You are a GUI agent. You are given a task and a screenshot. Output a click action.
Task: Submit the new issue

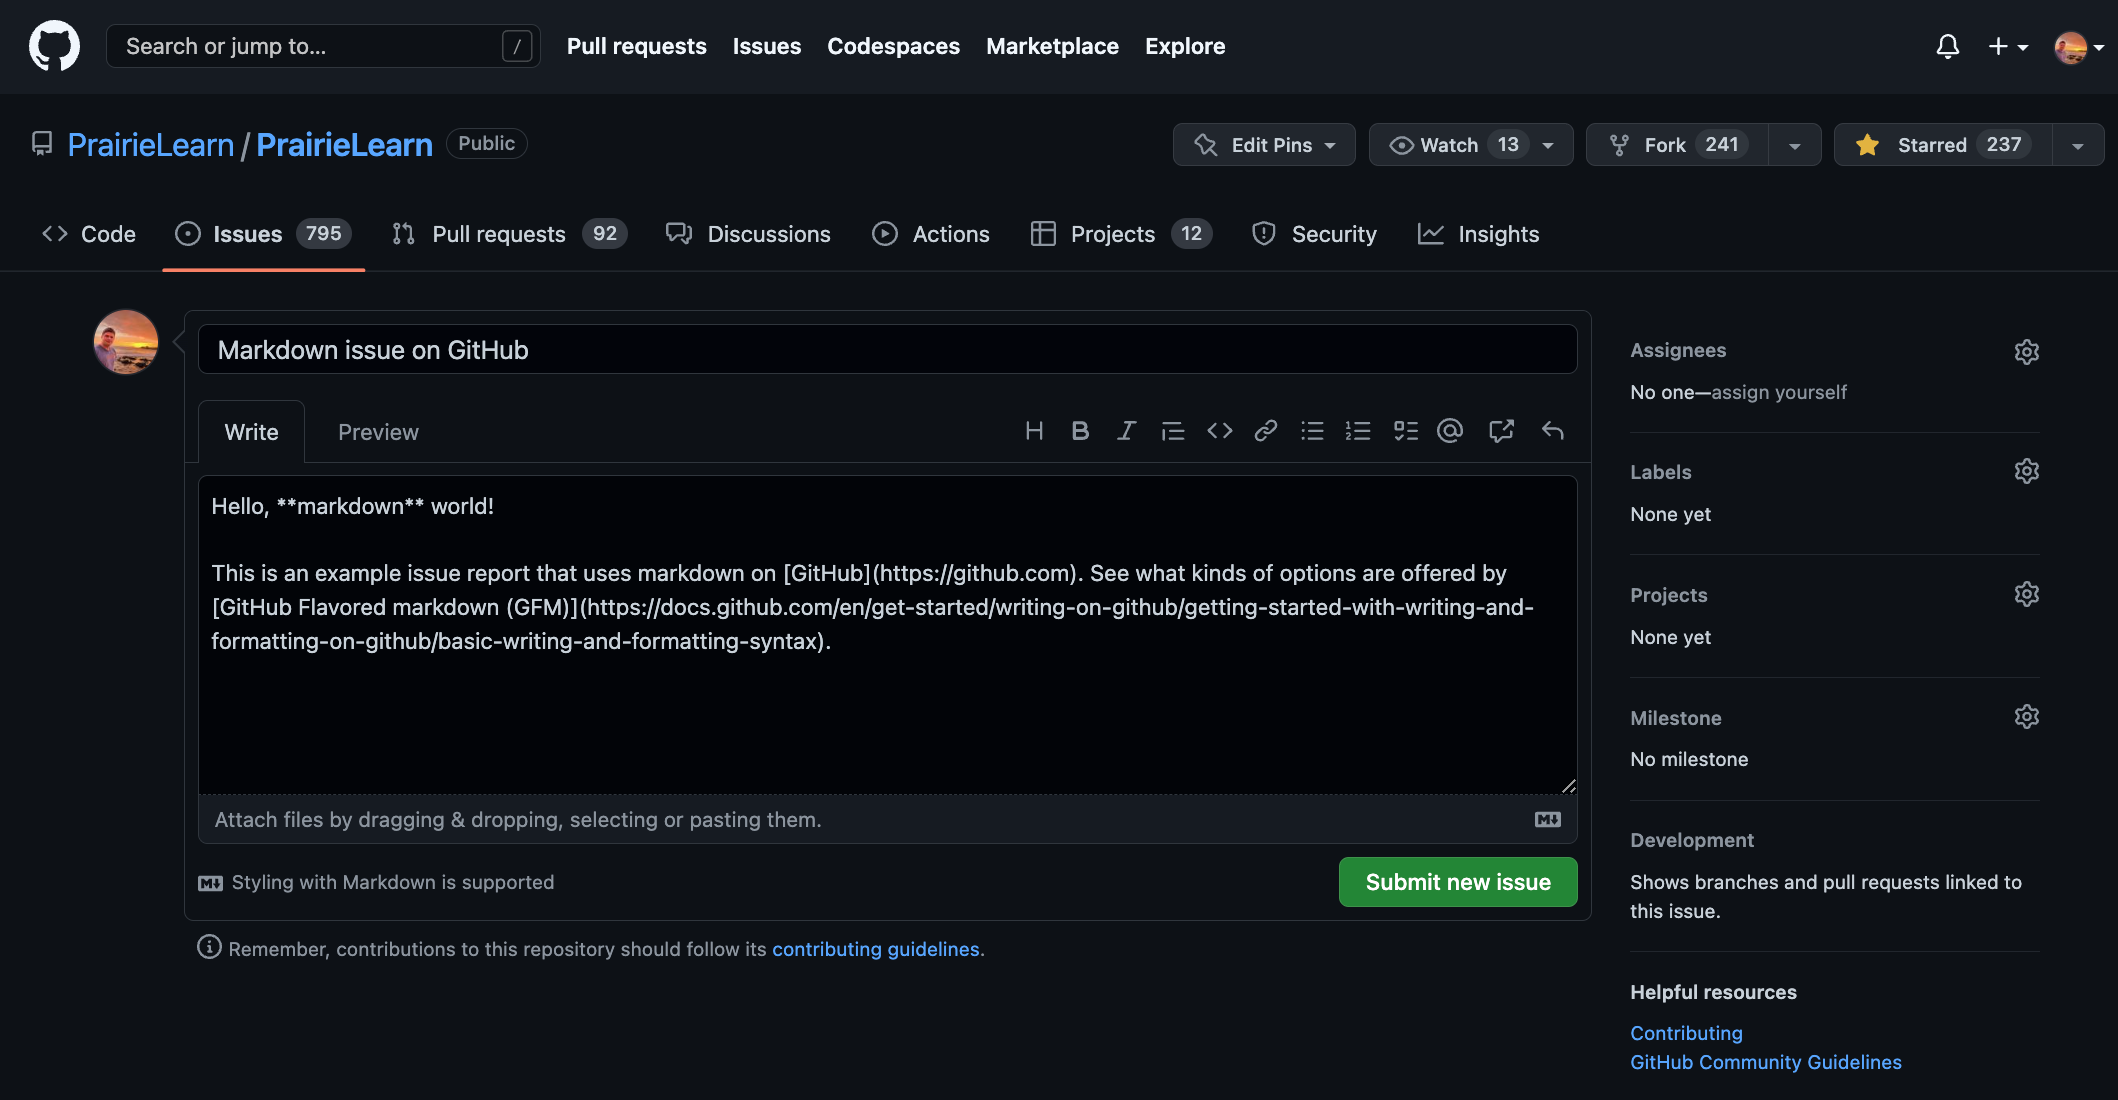1457,881
